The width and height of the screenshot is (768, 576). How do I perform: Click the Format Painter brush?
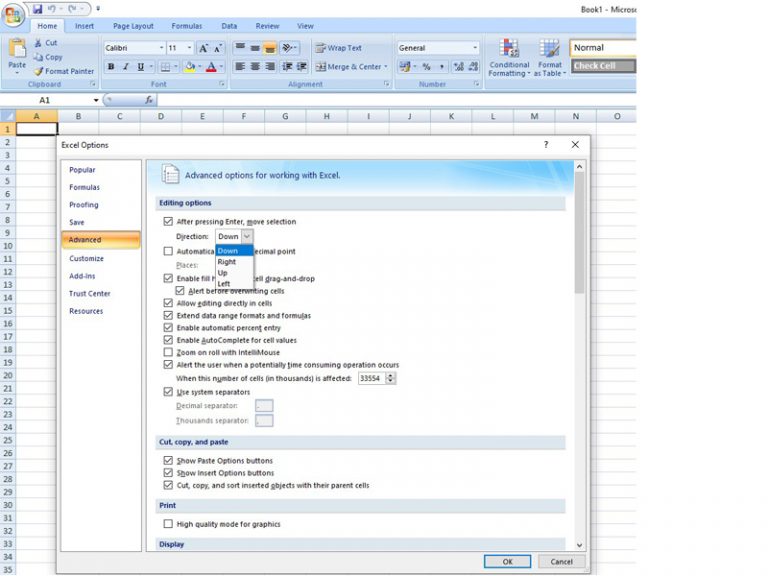click(39, 71)
